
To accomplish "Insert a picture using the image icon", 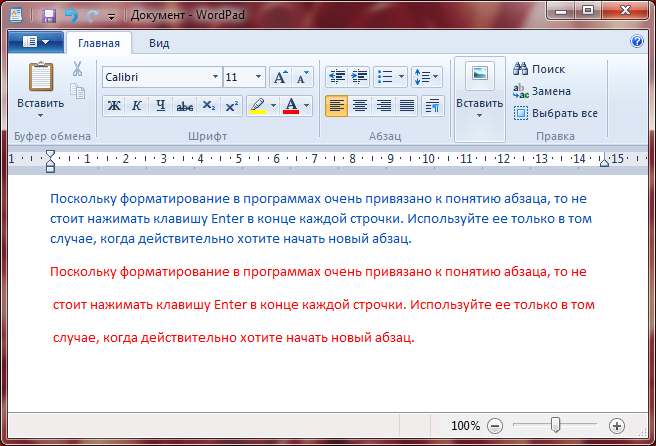I will [479, 74].
